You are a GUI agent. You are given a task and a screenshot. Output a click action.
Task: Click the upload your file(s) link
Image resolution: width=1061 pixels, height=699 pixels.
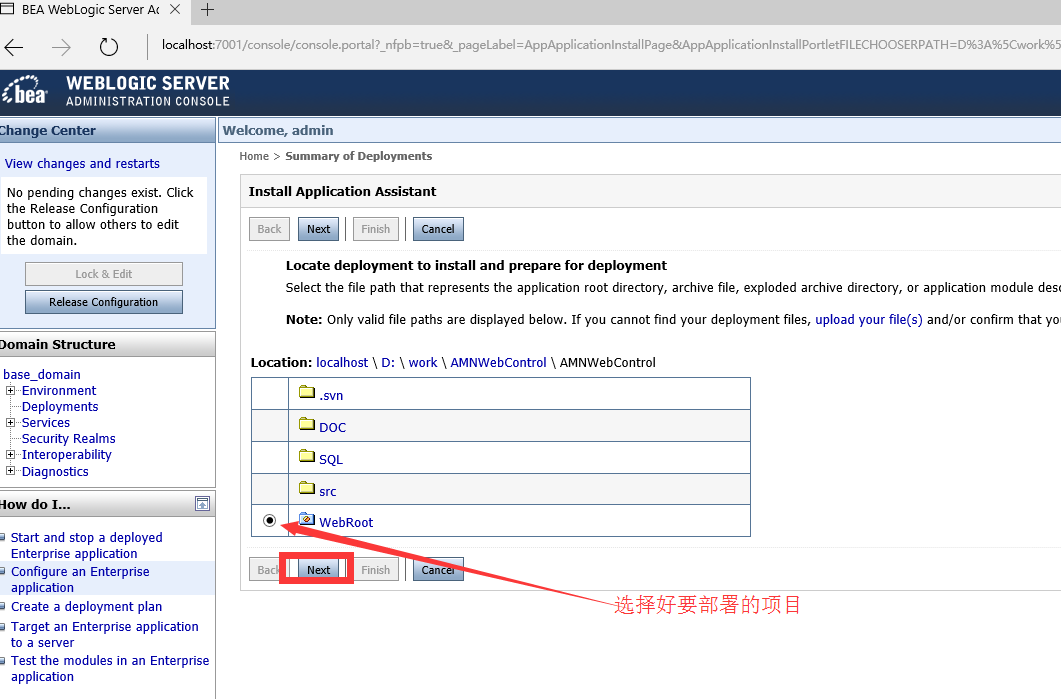869,319
